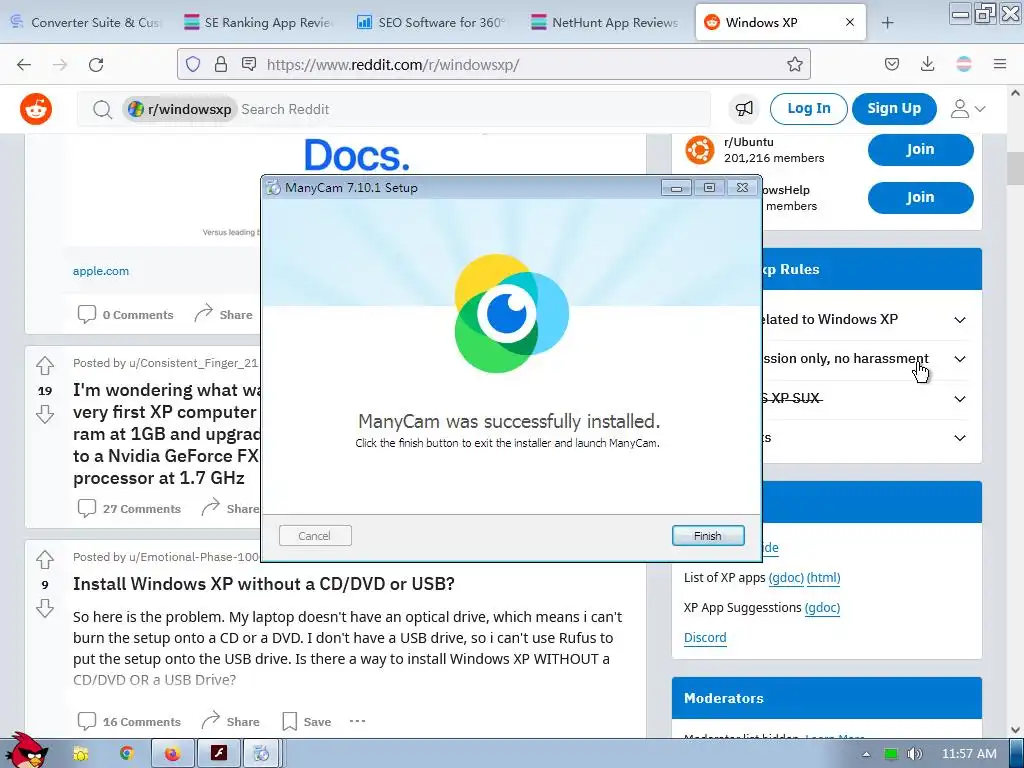Open the apple.com ad link

(101, 271)
